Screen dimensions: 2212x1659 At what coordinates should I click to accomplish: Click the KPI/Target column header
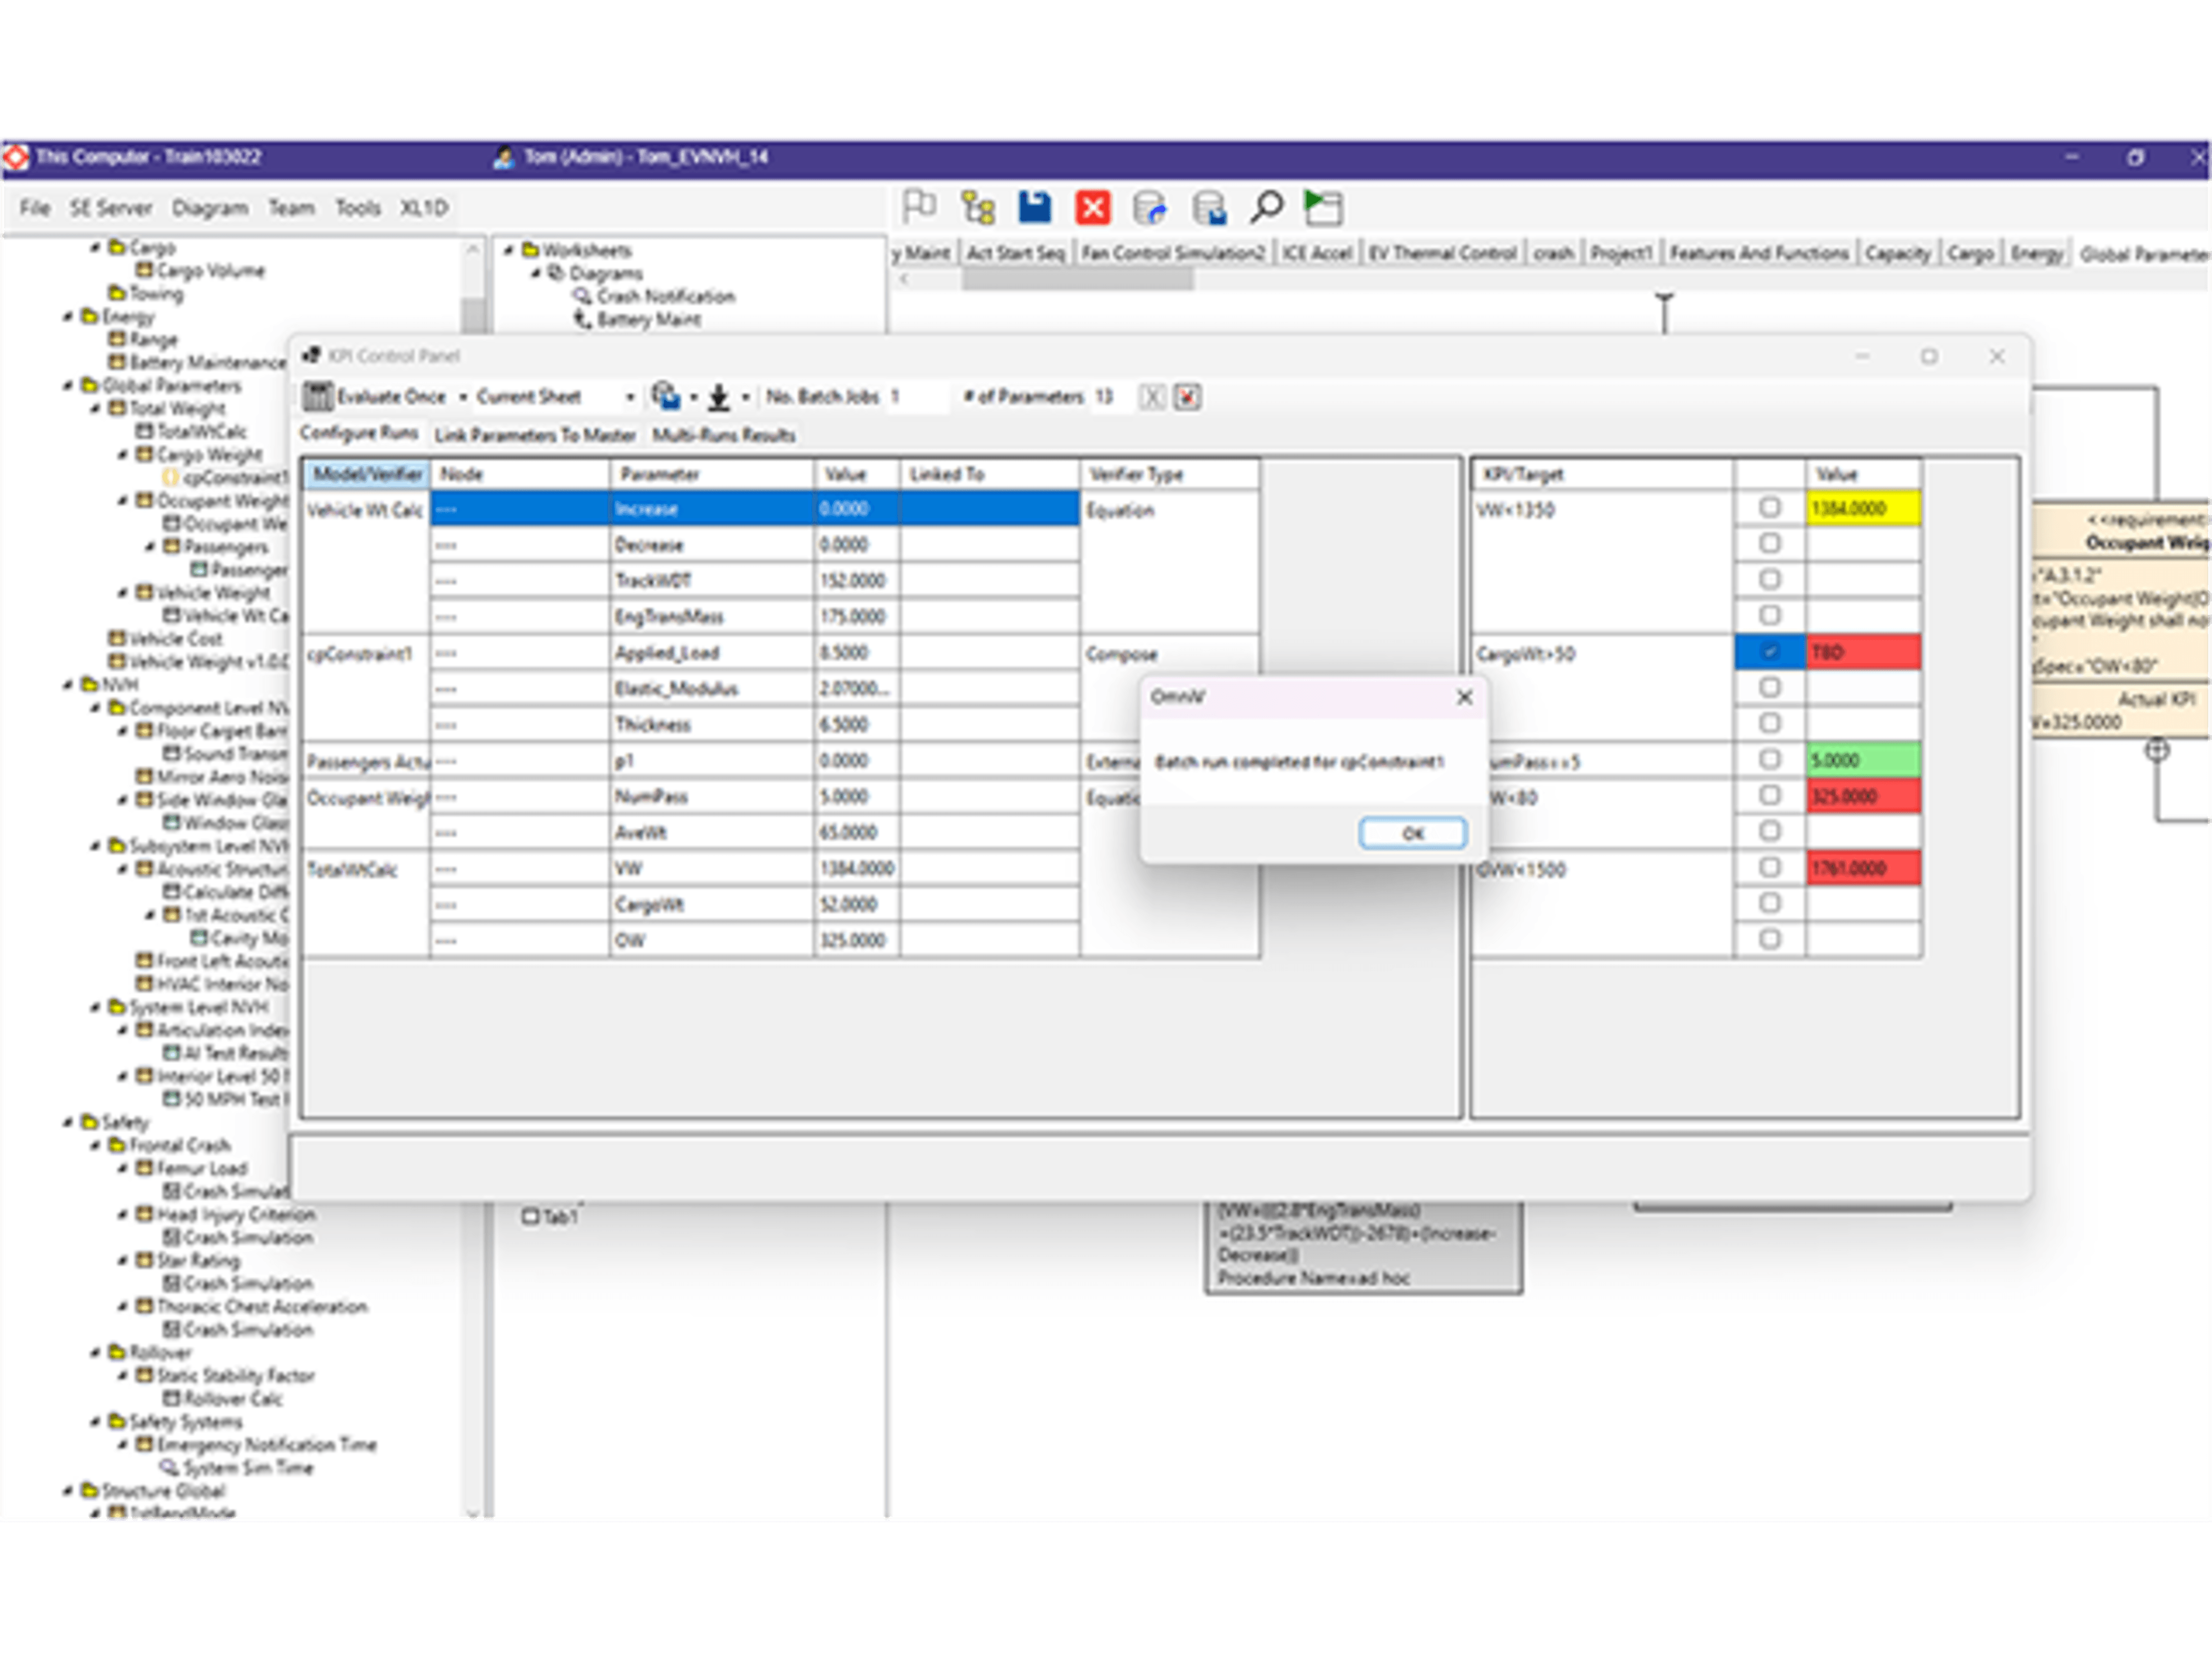coord(1603,474)
